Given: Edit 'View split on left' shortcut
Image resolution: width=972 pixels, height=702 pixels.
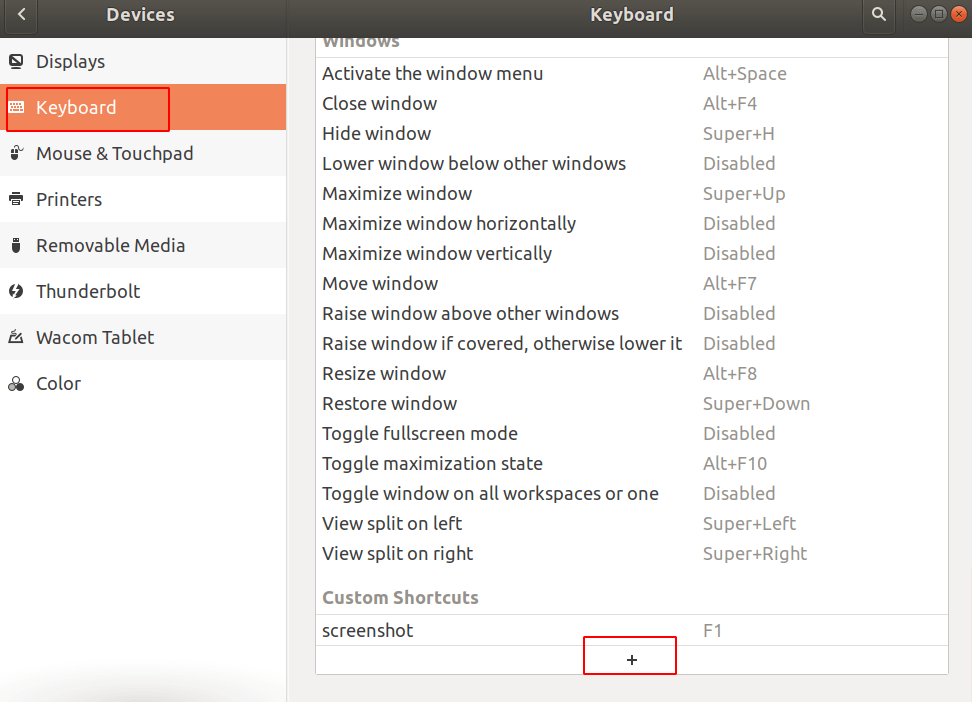Looking at the screenshot, I should tap(631, 523).
